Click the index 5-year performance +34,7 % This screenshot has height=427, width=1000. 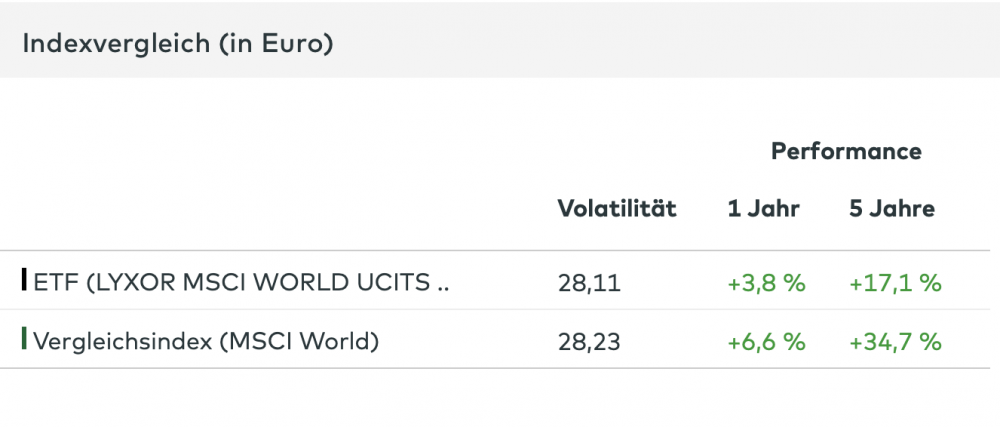(x=895, y=342)
